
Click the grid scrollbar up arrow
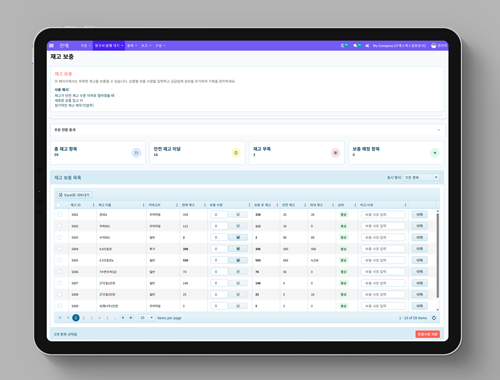coord(438,211)
